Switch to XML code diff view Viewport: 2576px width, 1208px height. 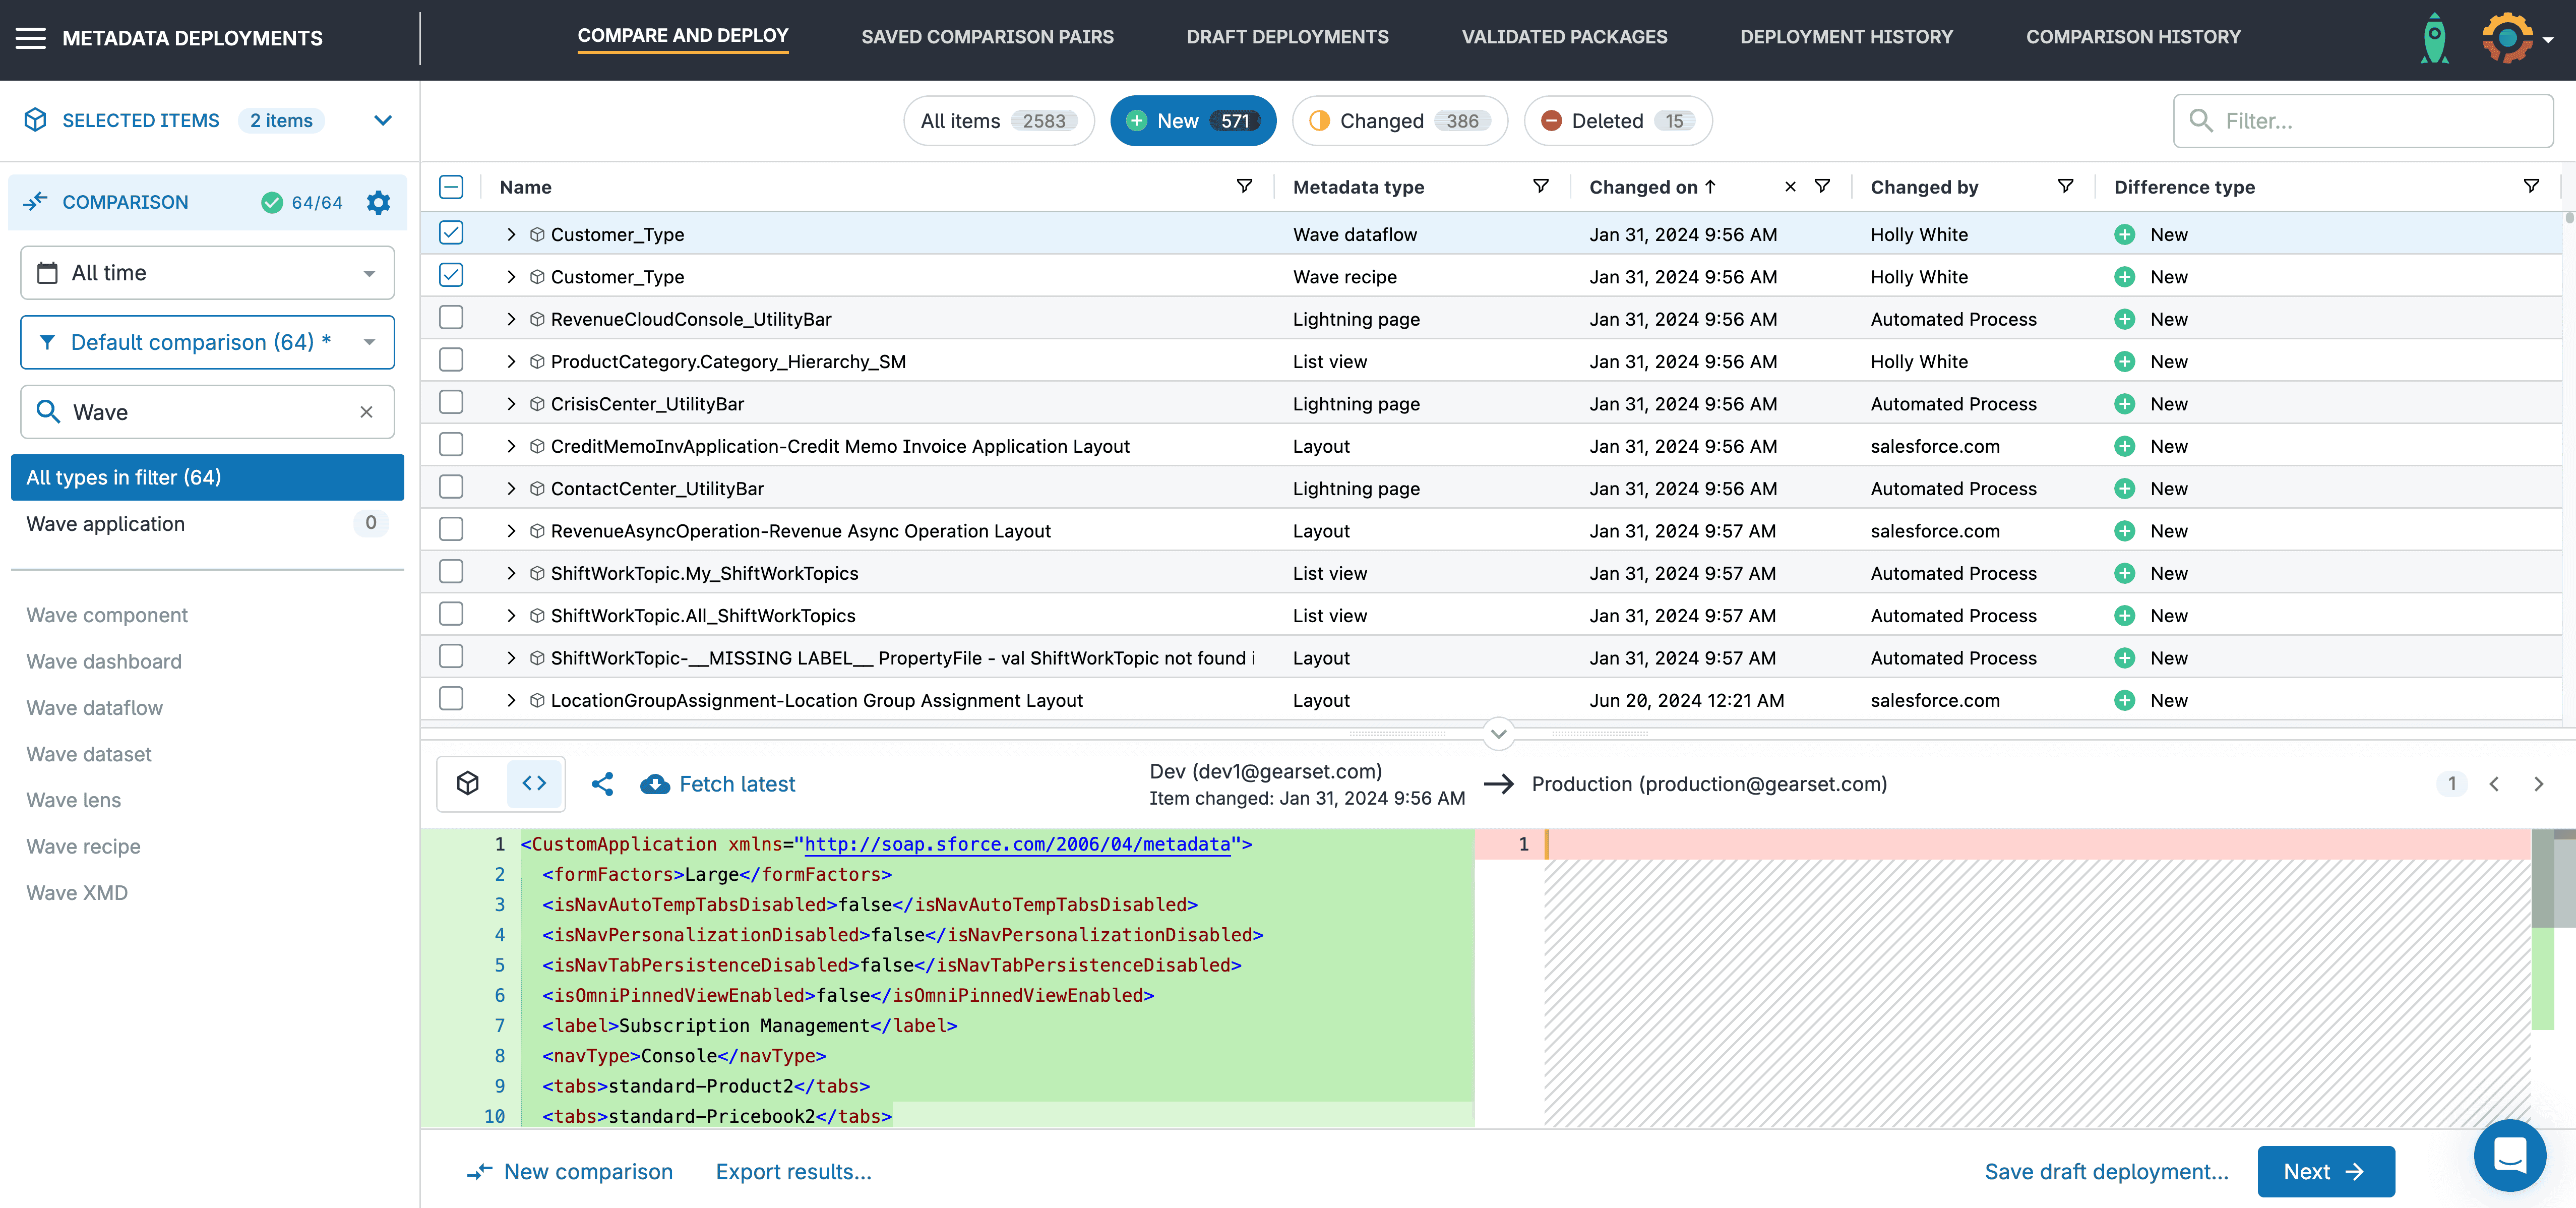coord(534,783)
